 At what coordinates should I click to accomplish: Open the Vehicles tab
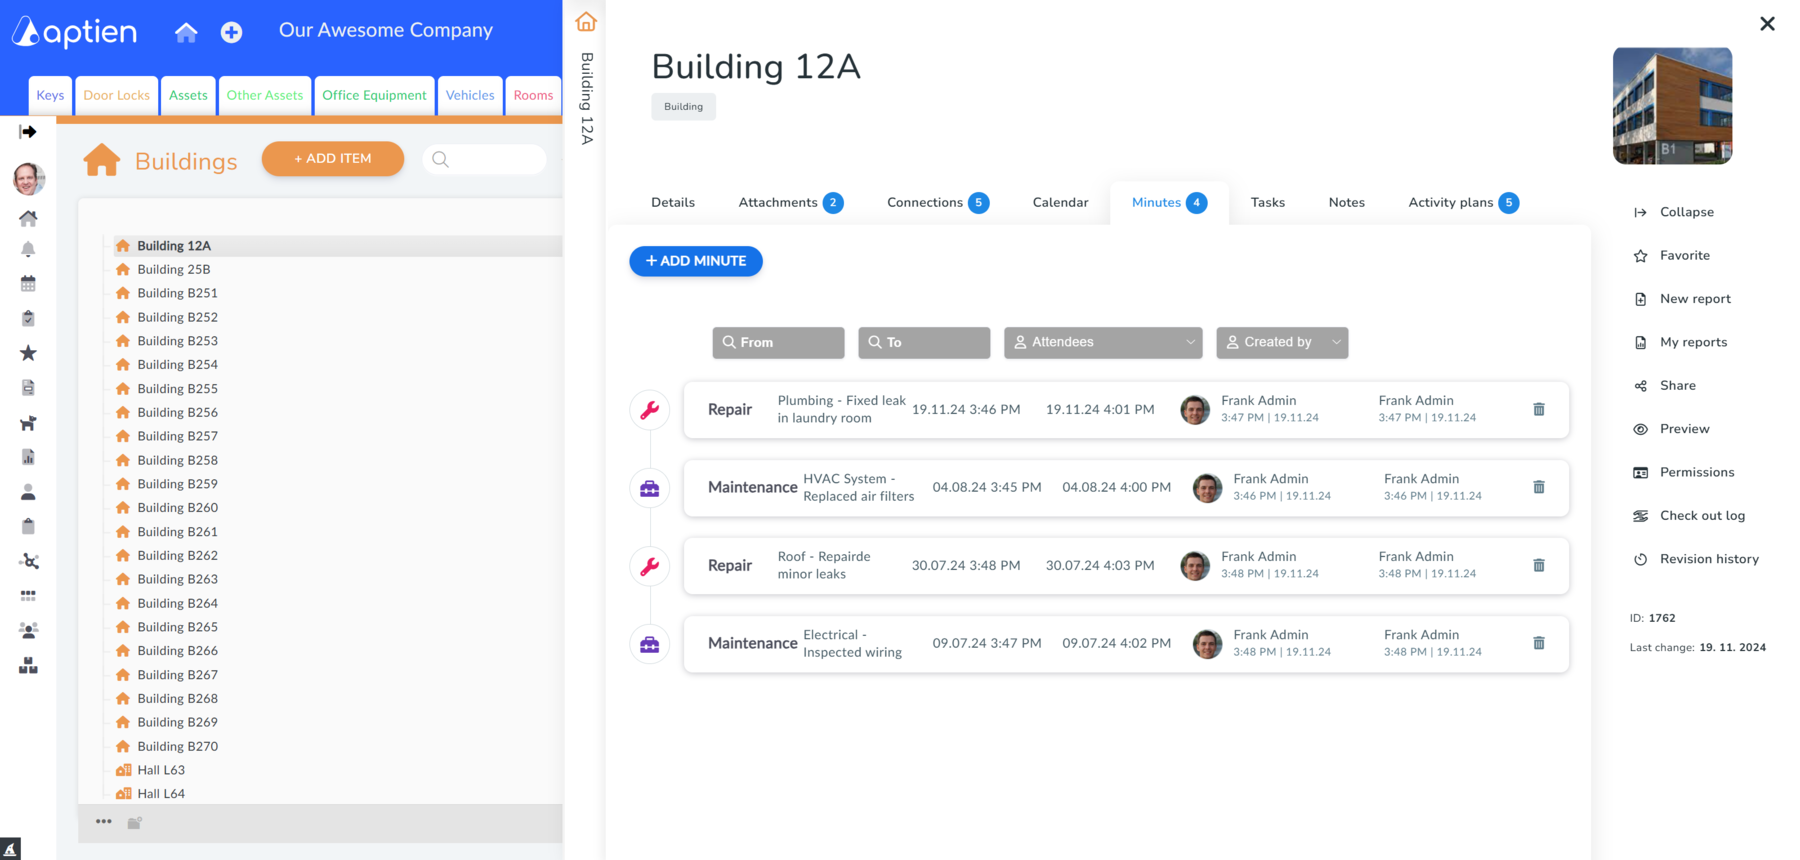tap(470, 96)
